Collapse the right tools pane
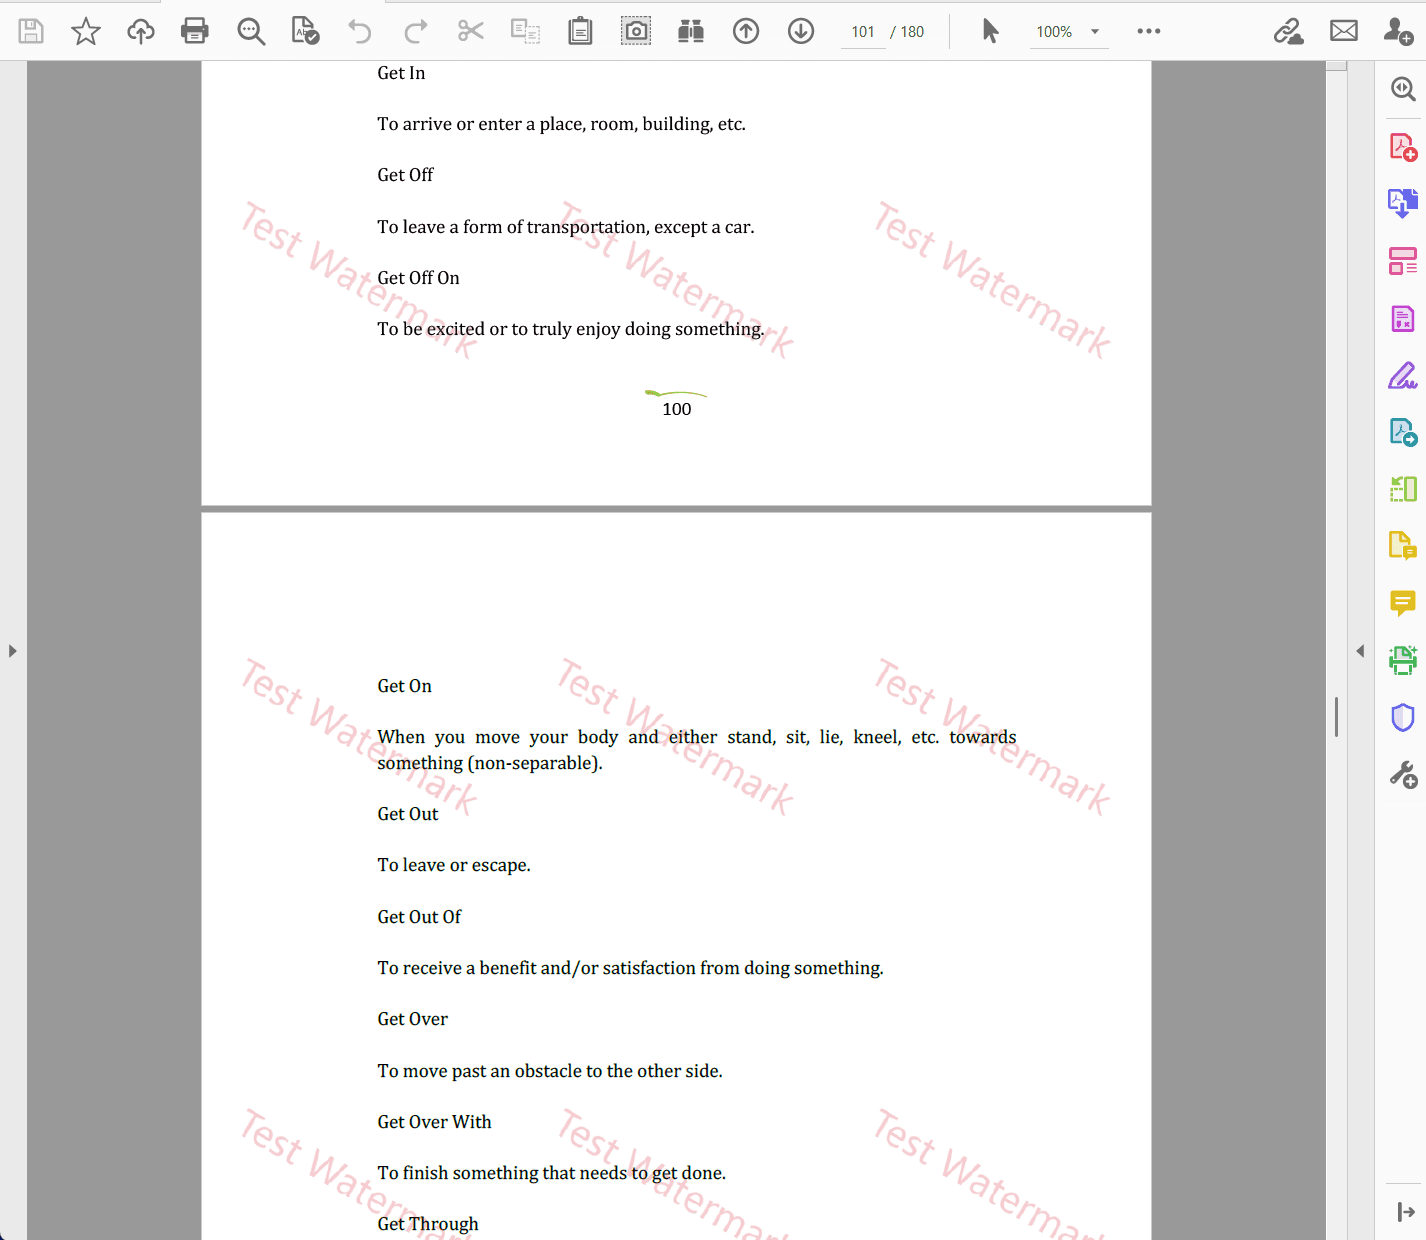This screenshot has width=1426, height=1240. coord(1360,651)
